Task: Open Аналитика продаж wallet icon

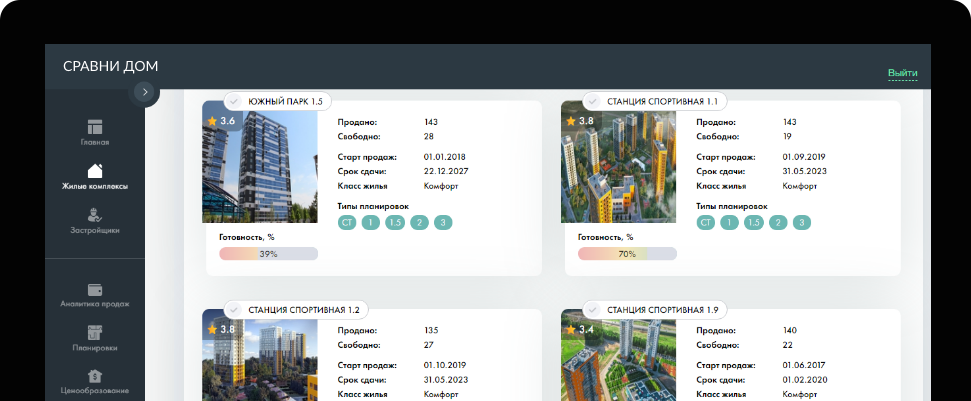Action: [95, 290]
